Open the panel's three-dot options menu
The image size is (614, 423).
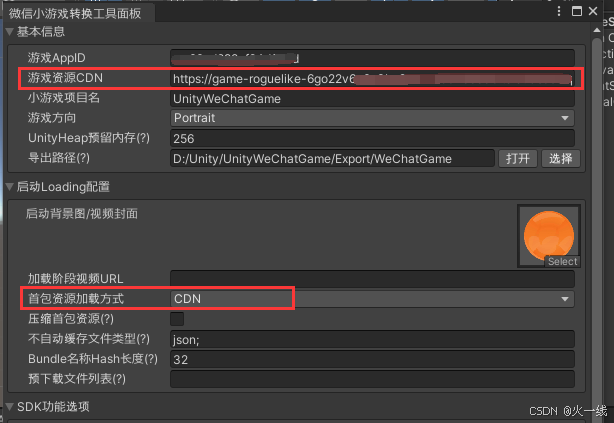(x=559, y=11)
